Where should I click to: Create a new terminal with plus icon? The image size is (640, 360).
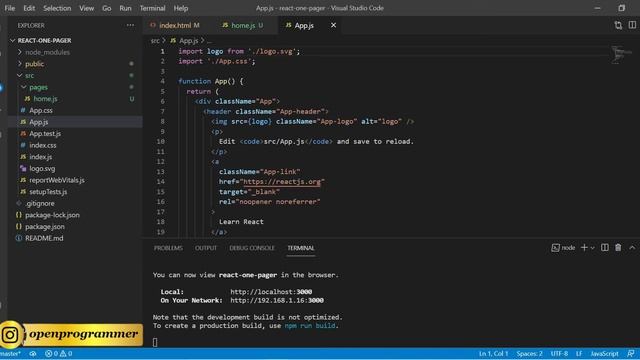tap(584, 248)
